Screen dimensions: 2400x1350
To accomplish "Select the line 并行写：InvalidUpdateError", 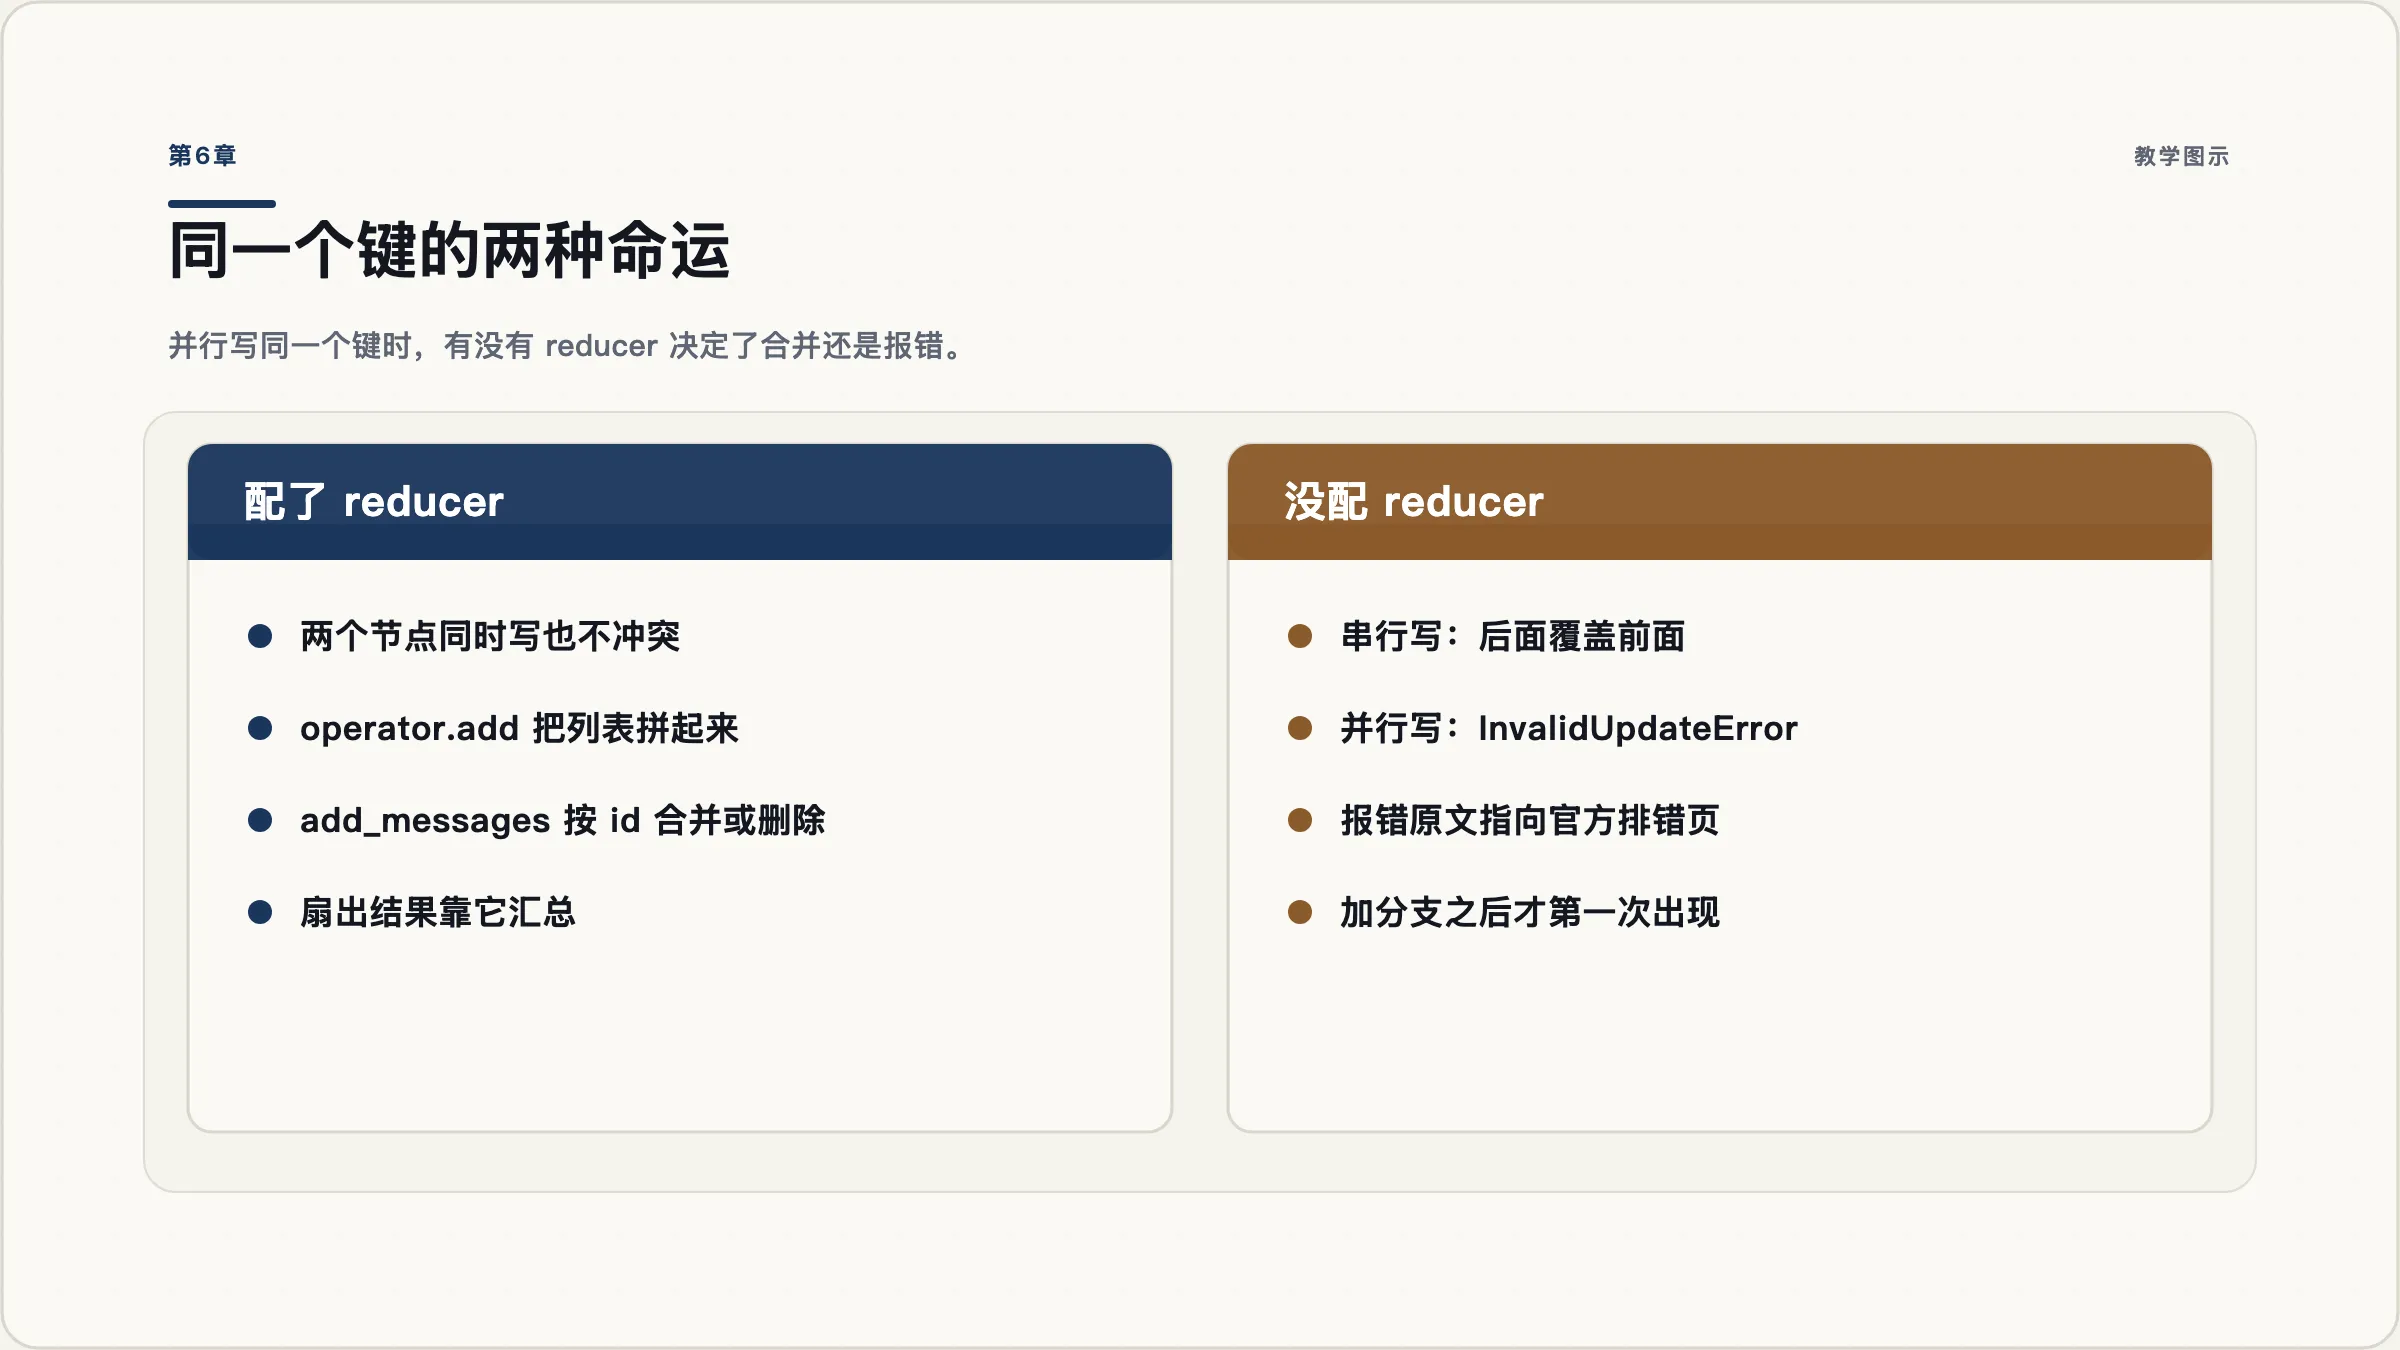I will (x=1569, y=728).
